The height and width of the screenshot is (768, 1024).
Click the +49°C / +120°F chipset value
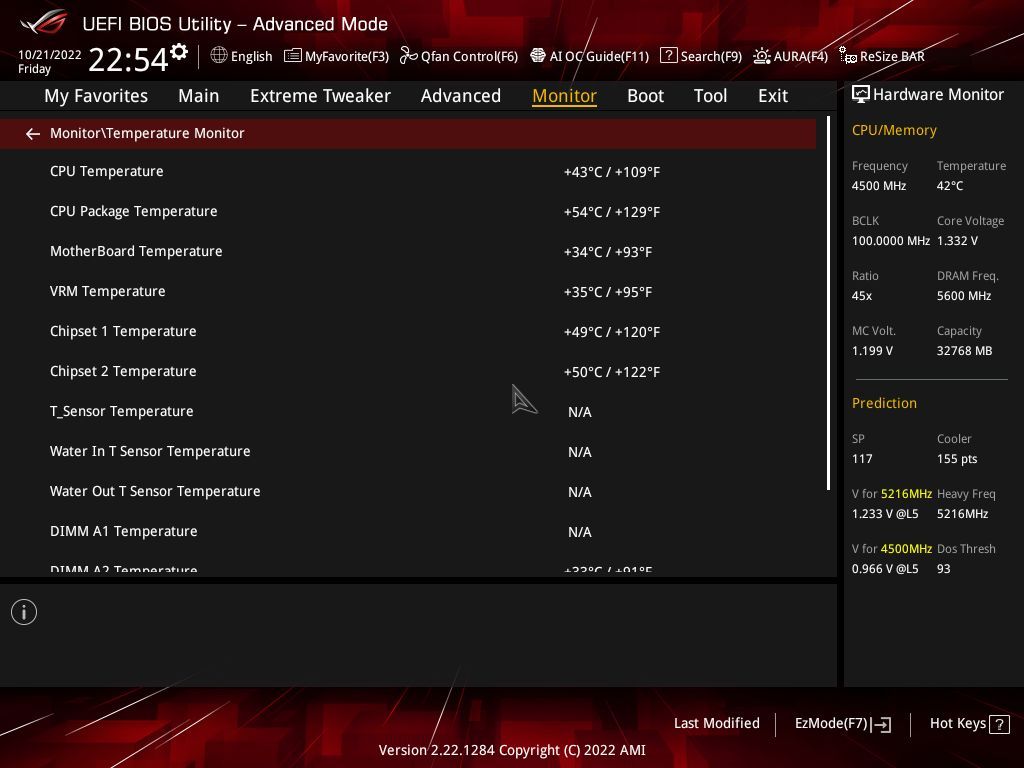point(612,332)
